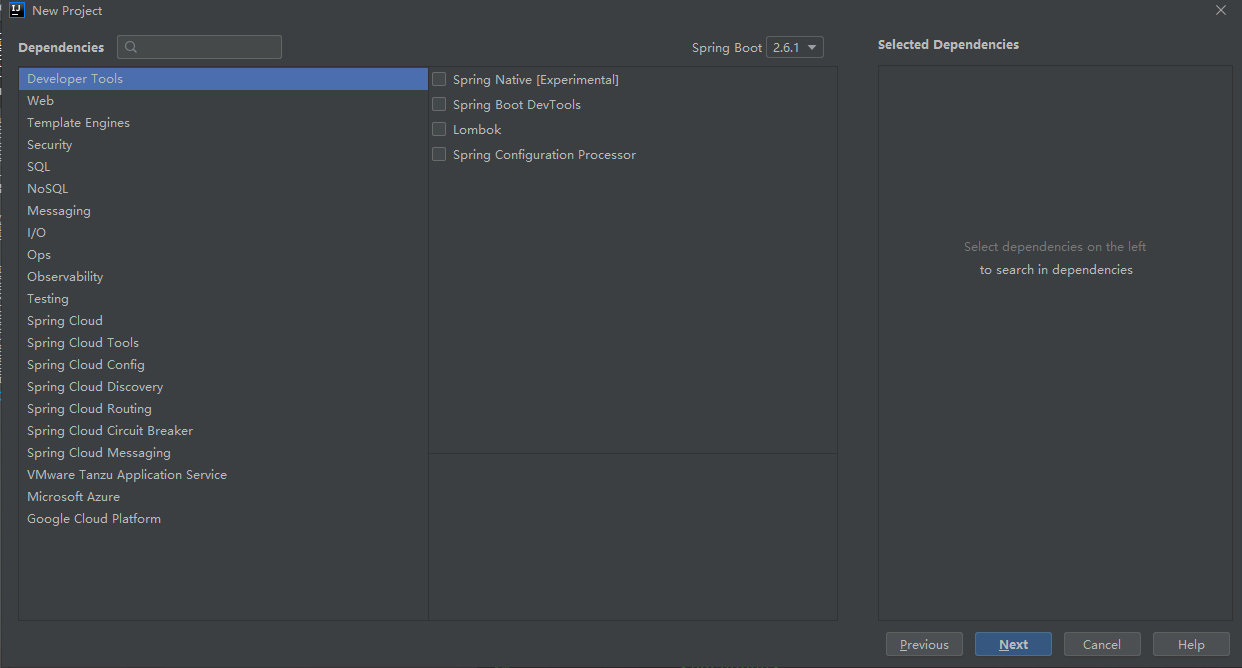This screenshot has width=1242, height=668.
Task: Go back with the Previous button
Action: coord(924,644)
